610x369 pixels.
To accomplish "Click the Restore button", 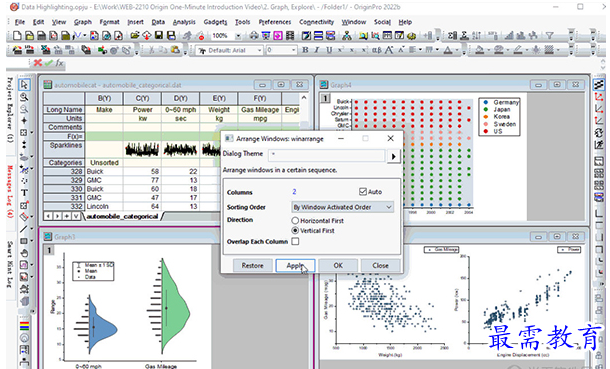I will coord(252,266).
